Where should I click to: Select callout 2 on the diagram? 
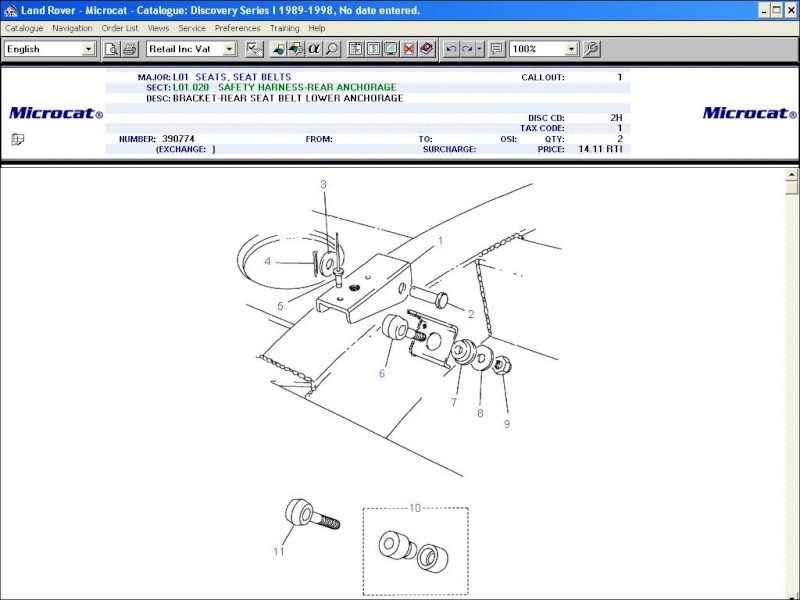[471, 314]
